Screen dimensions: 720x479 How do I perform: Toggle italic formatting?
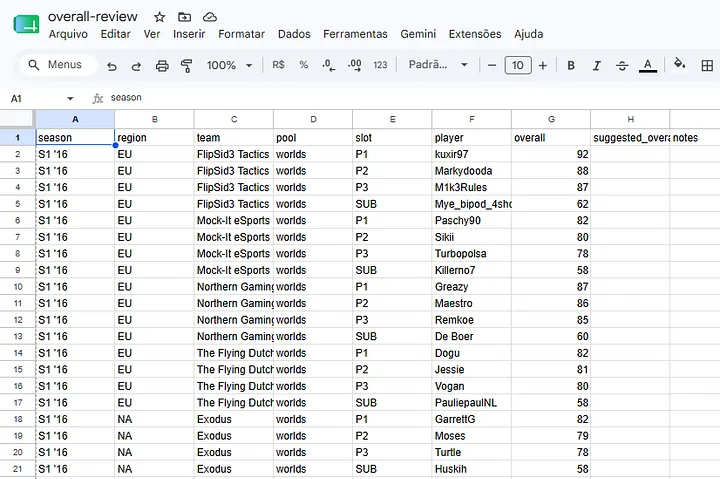coord(596,65)
